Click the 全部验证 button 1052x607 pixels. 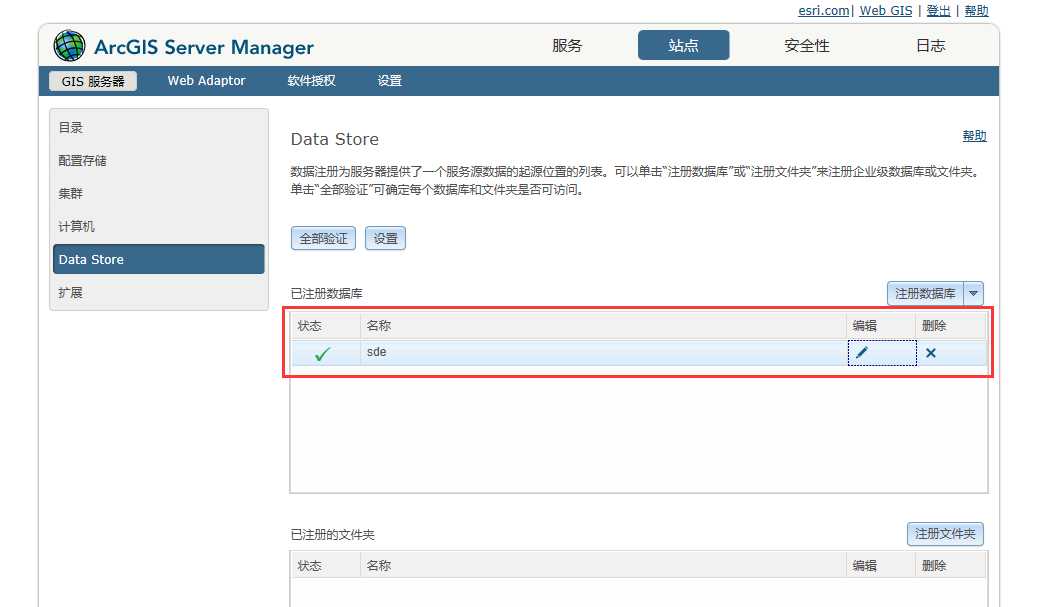[x=323, y=238]
